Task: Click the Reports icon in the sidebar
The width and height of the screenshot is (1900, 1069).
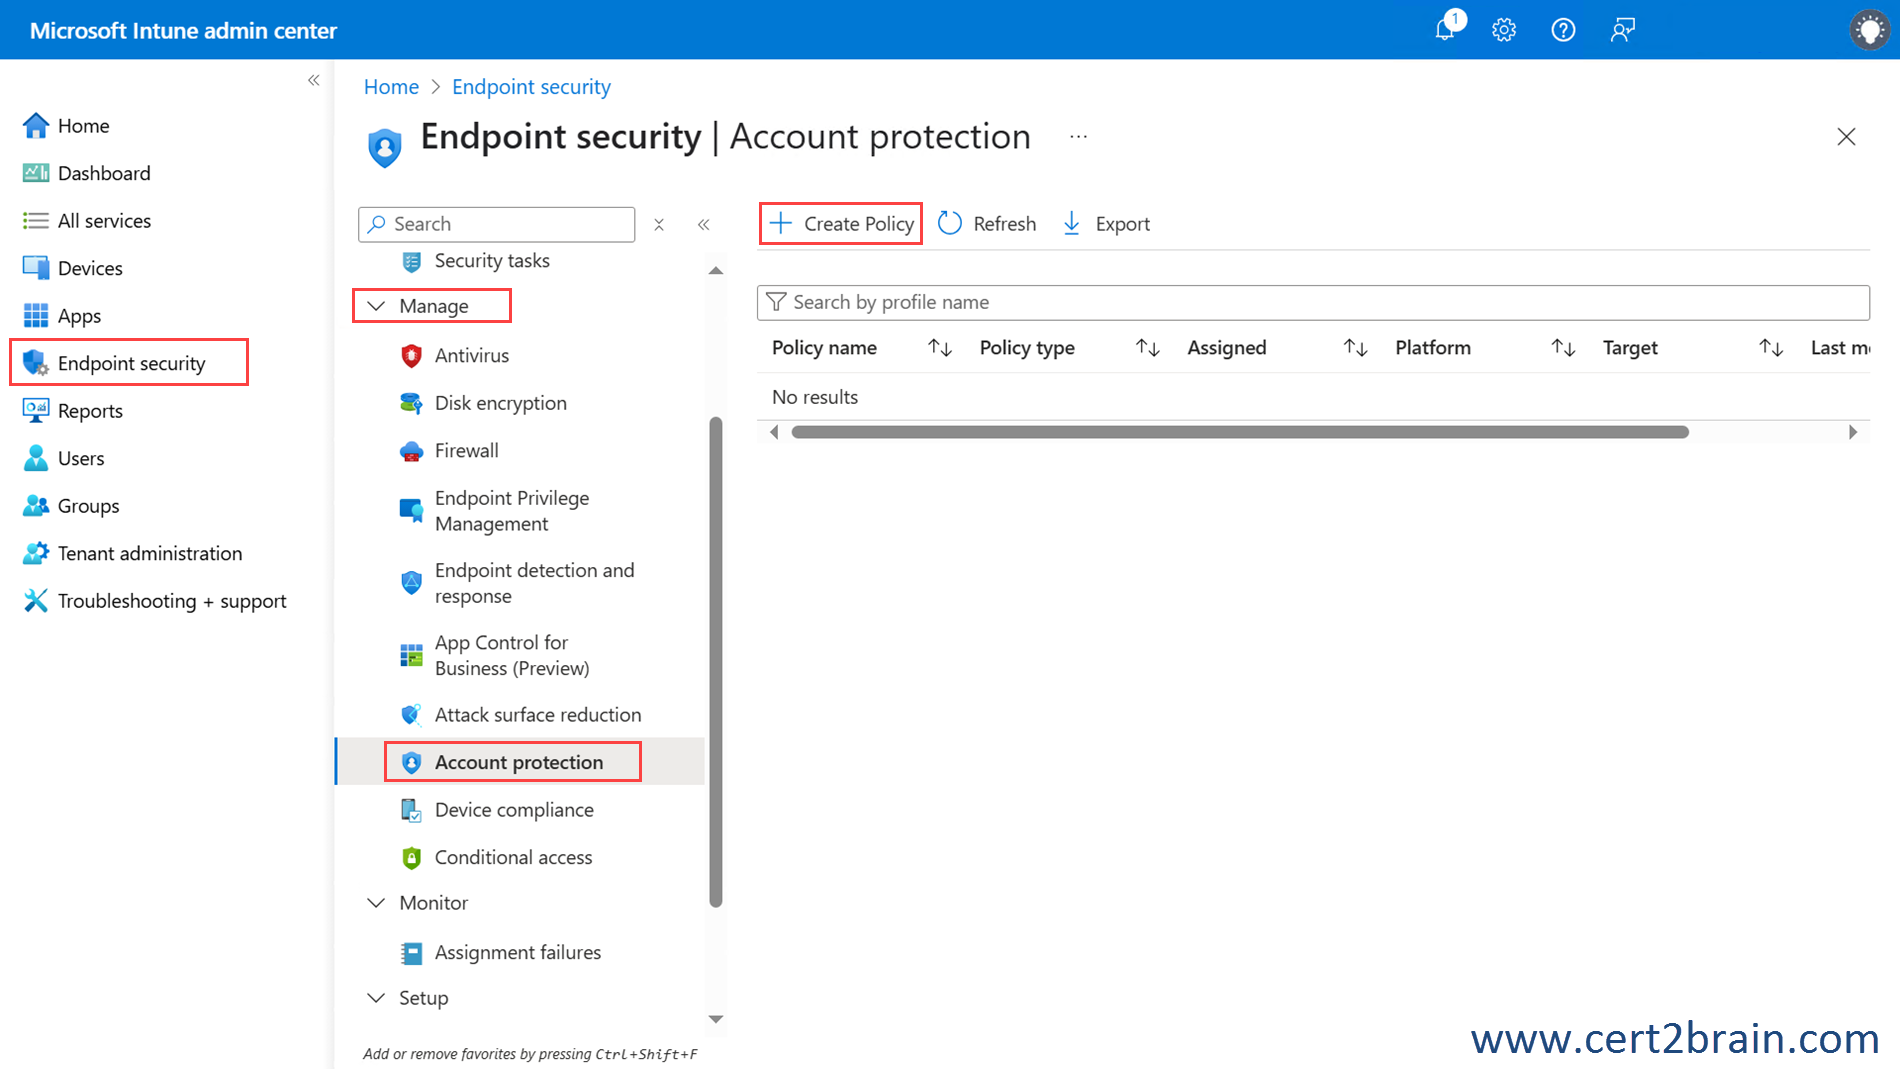Action: click(36, 410)
